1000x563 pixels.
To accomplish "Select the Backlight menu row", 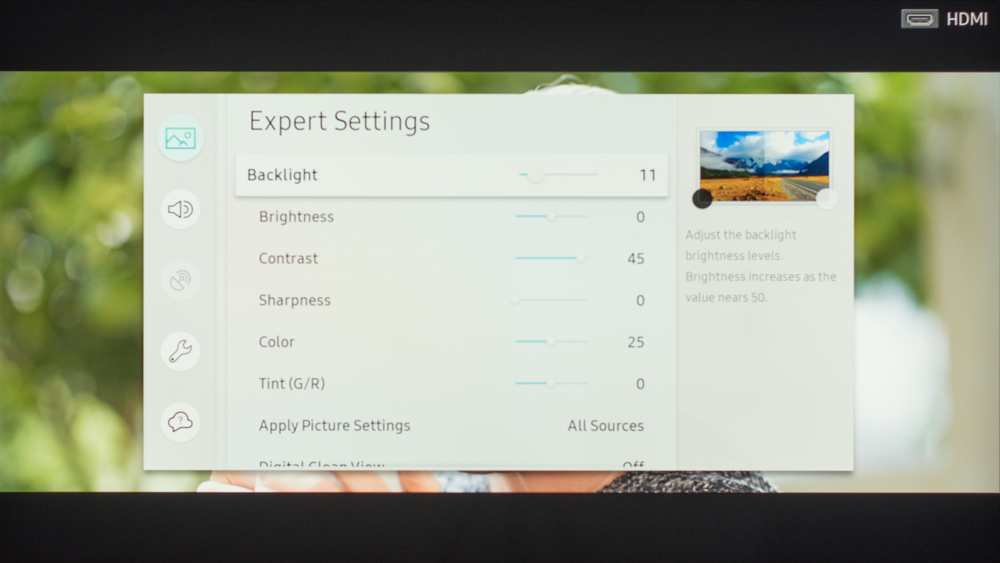I will tap(452, 175).
